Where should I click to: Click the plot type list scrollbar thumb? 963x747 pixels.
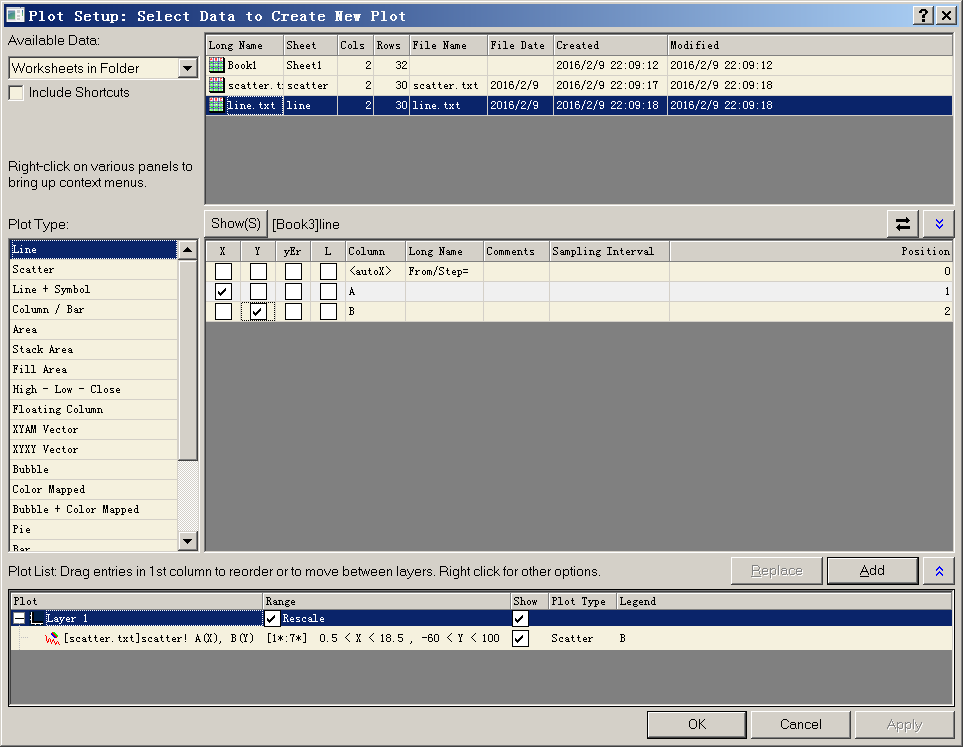click(x=187, y=359)
